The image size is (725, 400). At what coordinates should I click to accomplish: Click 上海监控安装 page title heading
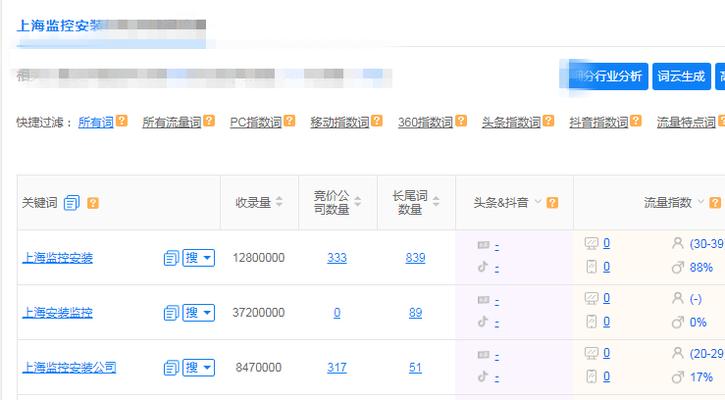tap(60, 25)
